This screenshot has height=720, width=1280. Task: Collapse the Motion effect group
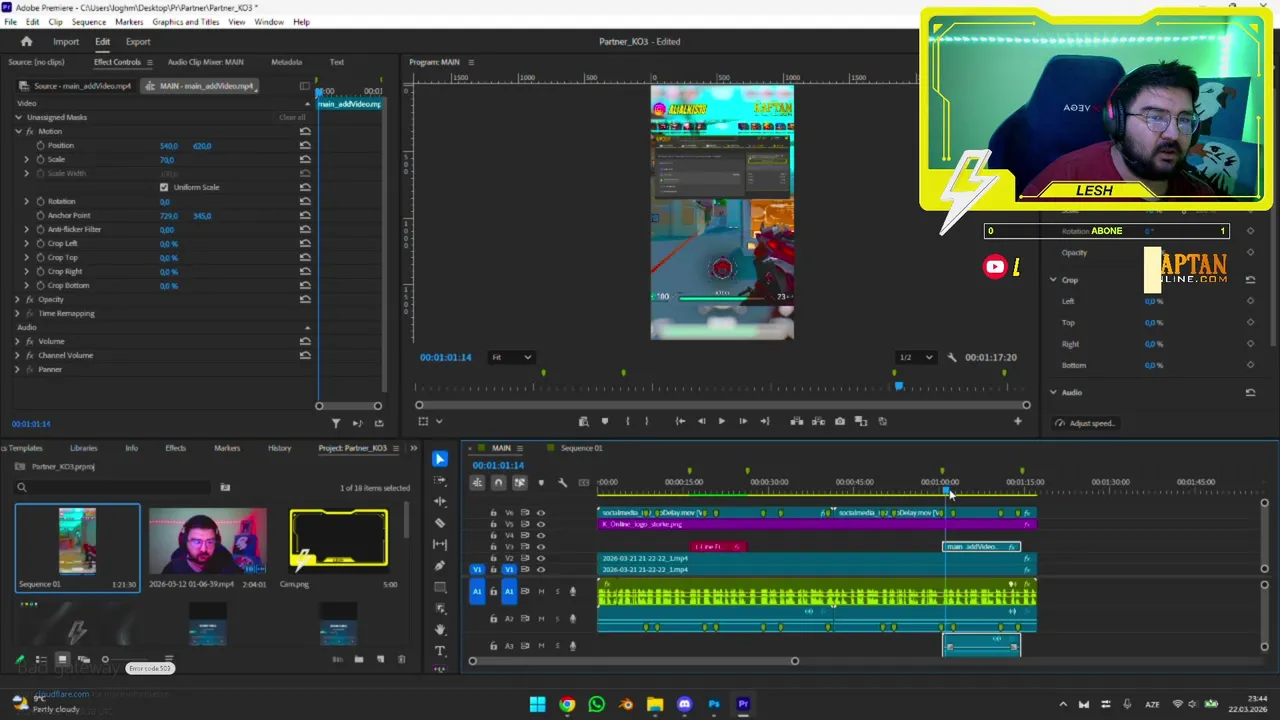tap(18, 131)
